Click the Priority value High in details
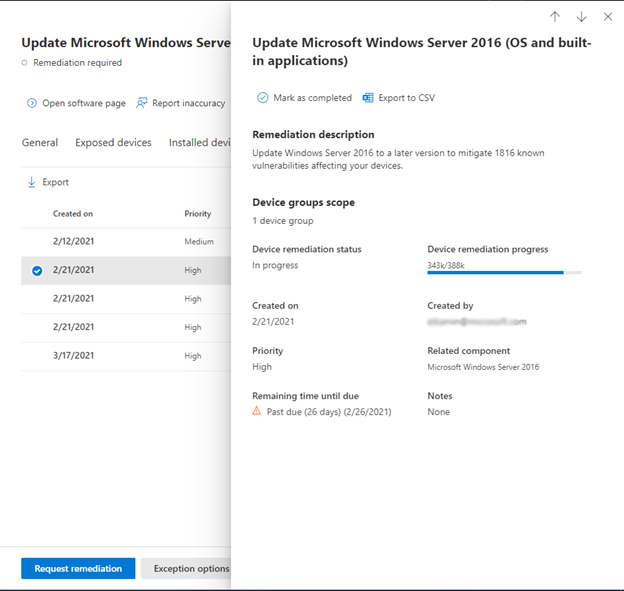The width and height of the screenshot is (624, 591). [x=262, y=367]
